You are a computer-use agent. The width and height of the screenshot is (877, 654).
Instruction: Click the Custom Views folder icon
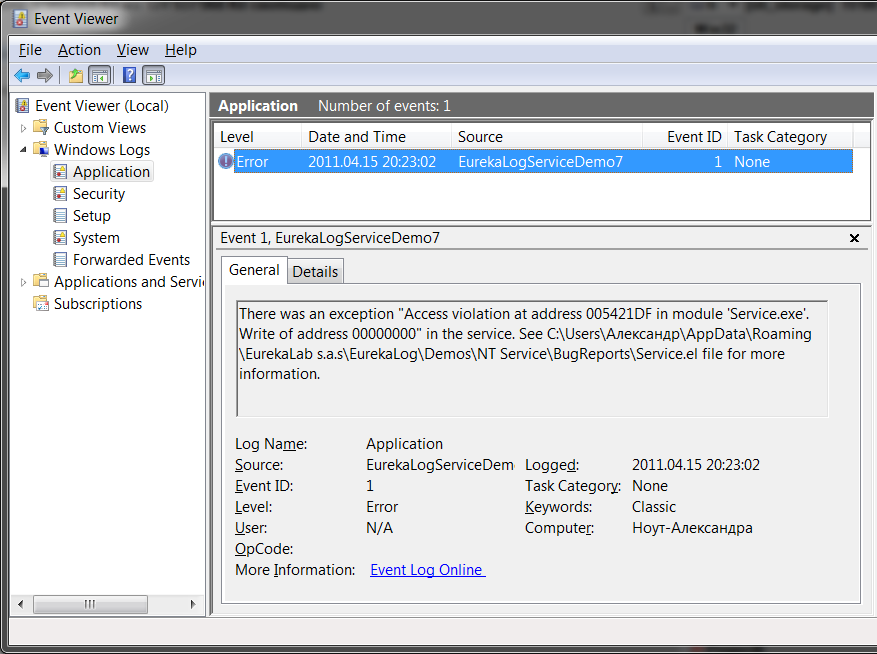click(x=41, y=128)
